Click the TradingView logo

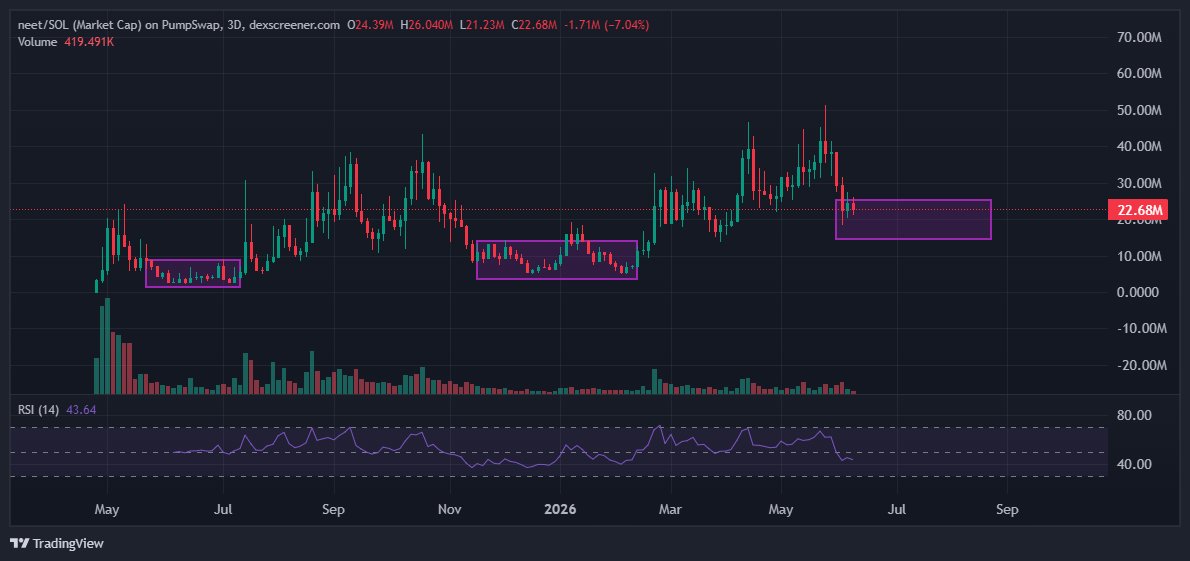[x=56, y=544]
